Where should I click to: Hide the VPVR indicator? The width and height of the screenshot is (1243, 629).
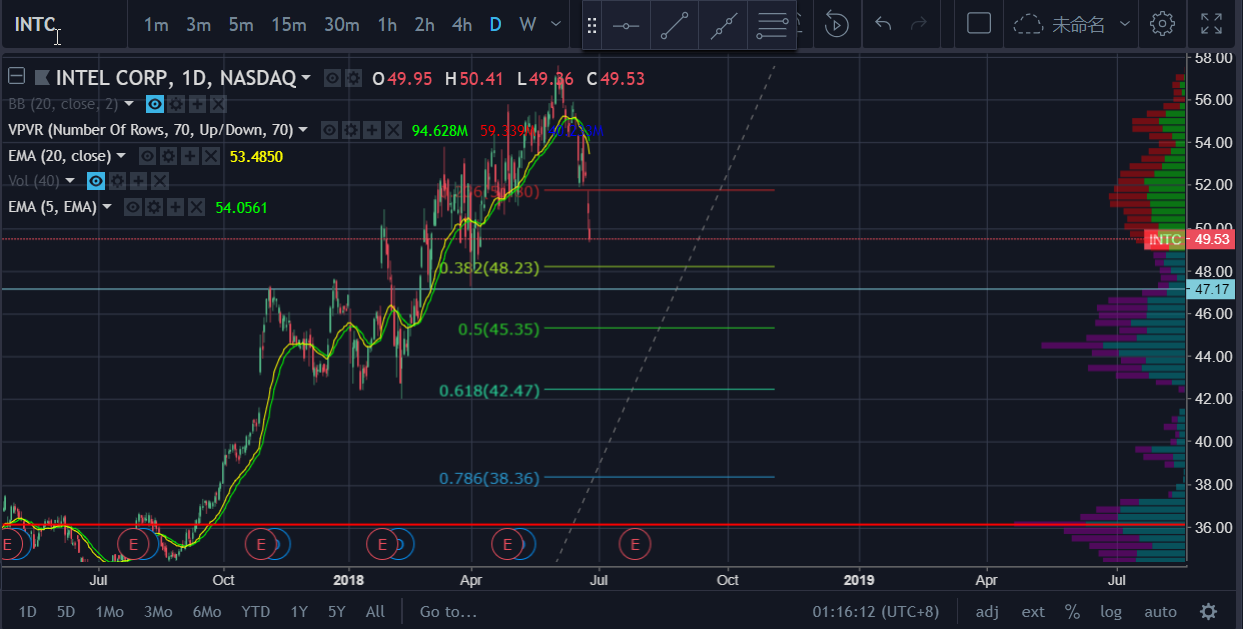330,130
